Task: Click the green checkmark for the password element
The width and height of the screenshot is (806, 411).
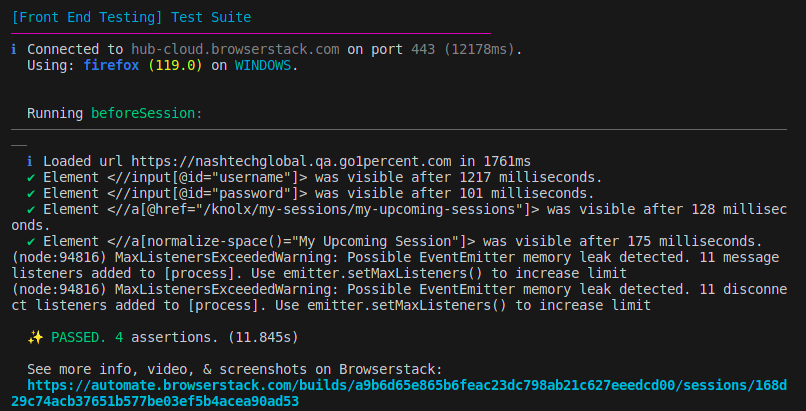Action: point(31,193)
